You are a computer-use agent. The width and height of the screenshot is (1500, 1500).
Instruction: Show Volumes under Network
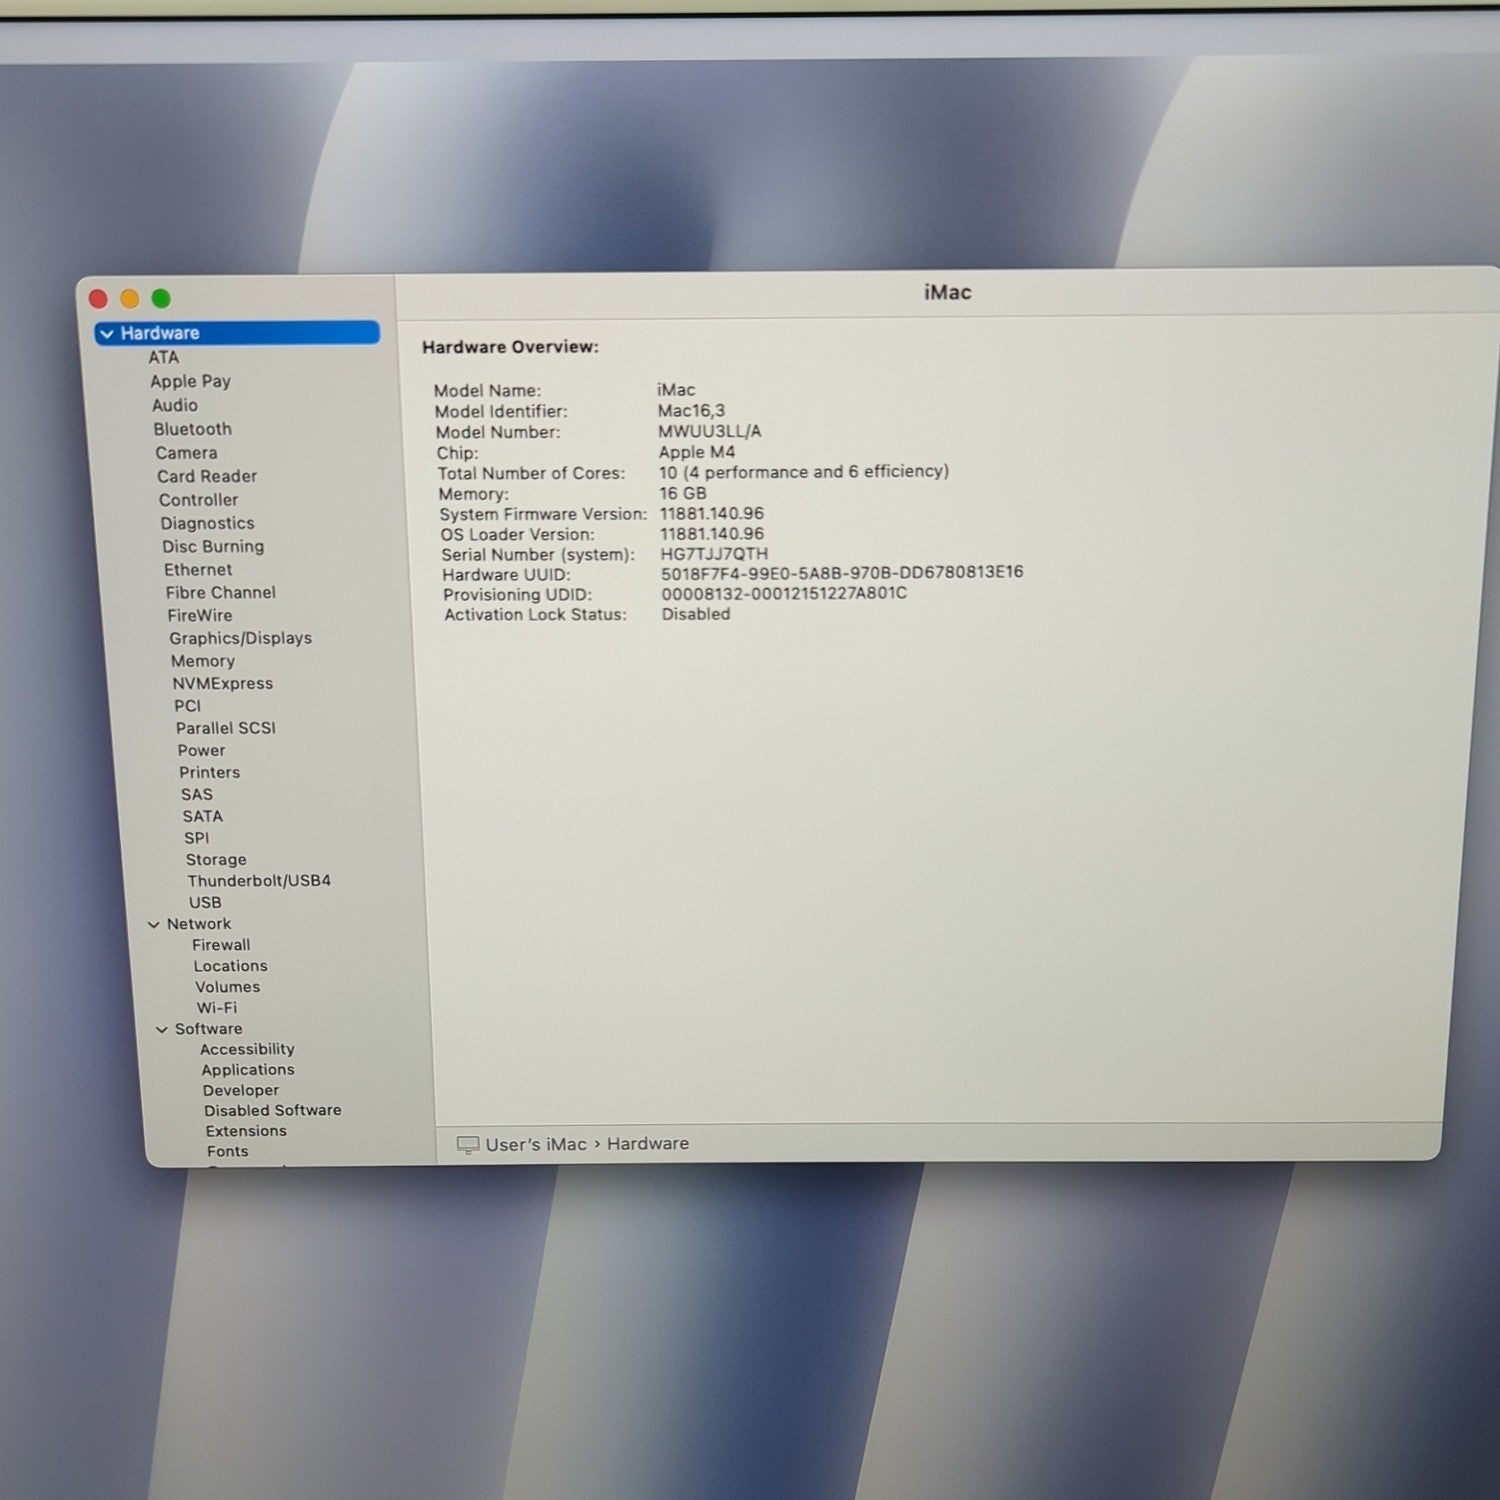227,987
